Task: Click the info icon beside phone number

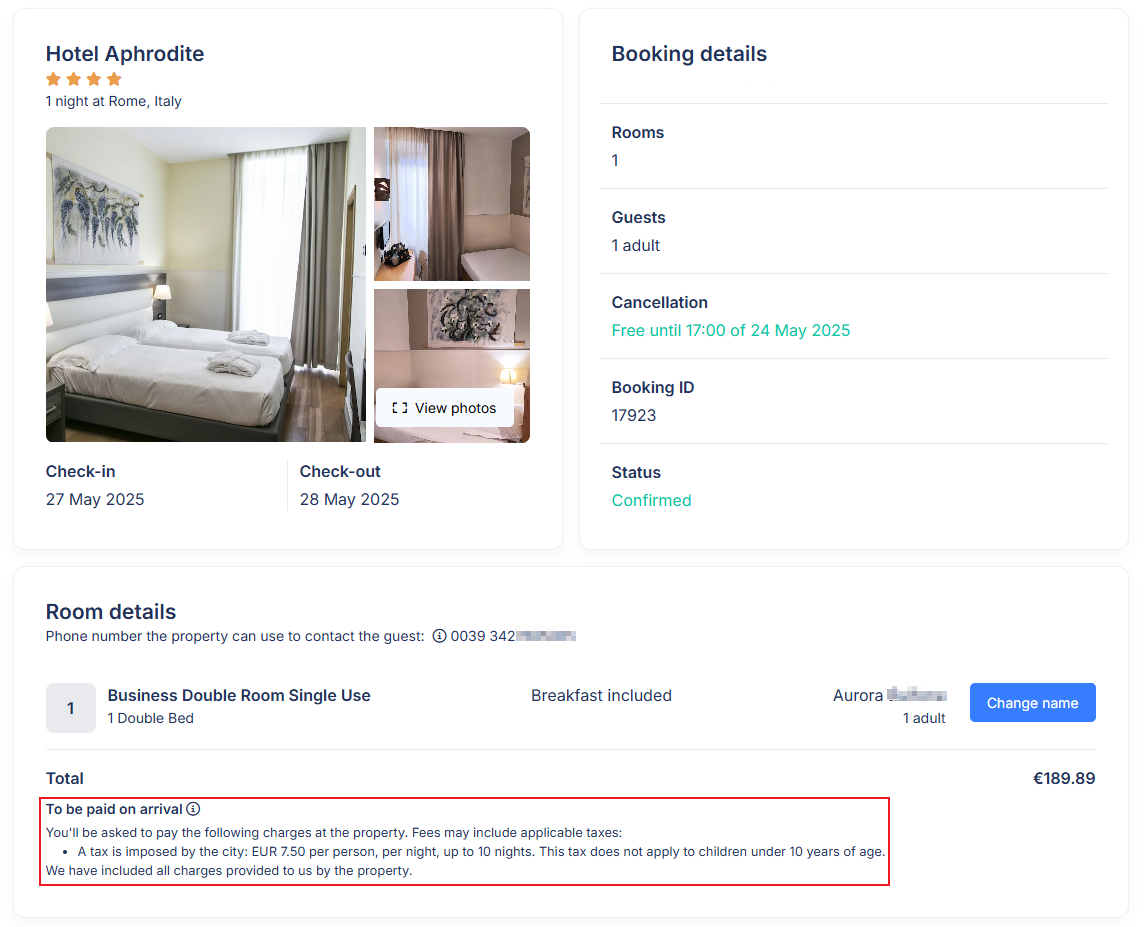Action: [439, 636]
